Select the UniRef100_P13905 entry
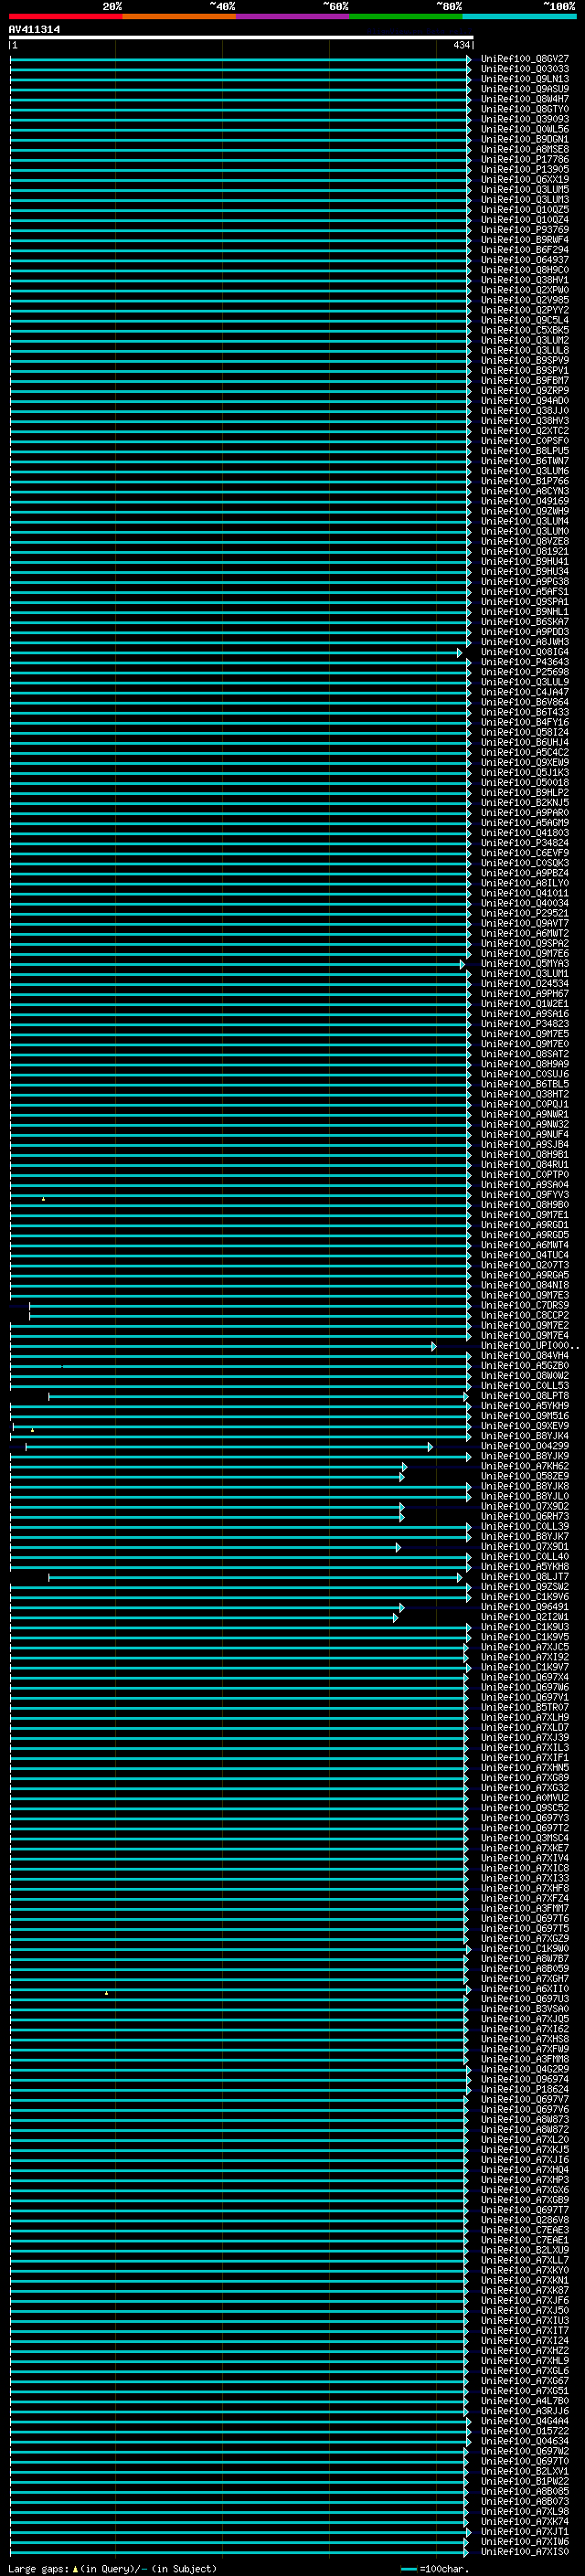The image size is (585, 2576). 525,169
